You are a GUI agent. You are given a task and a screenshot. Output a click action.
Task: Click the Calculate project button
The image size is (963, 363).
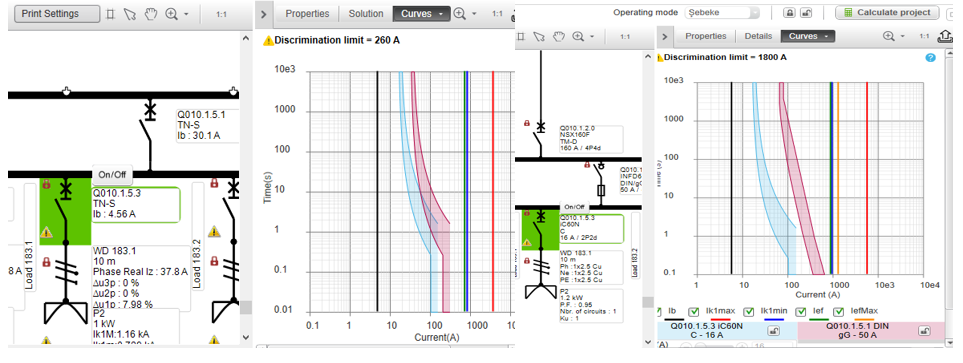click(x=887, y=12)
